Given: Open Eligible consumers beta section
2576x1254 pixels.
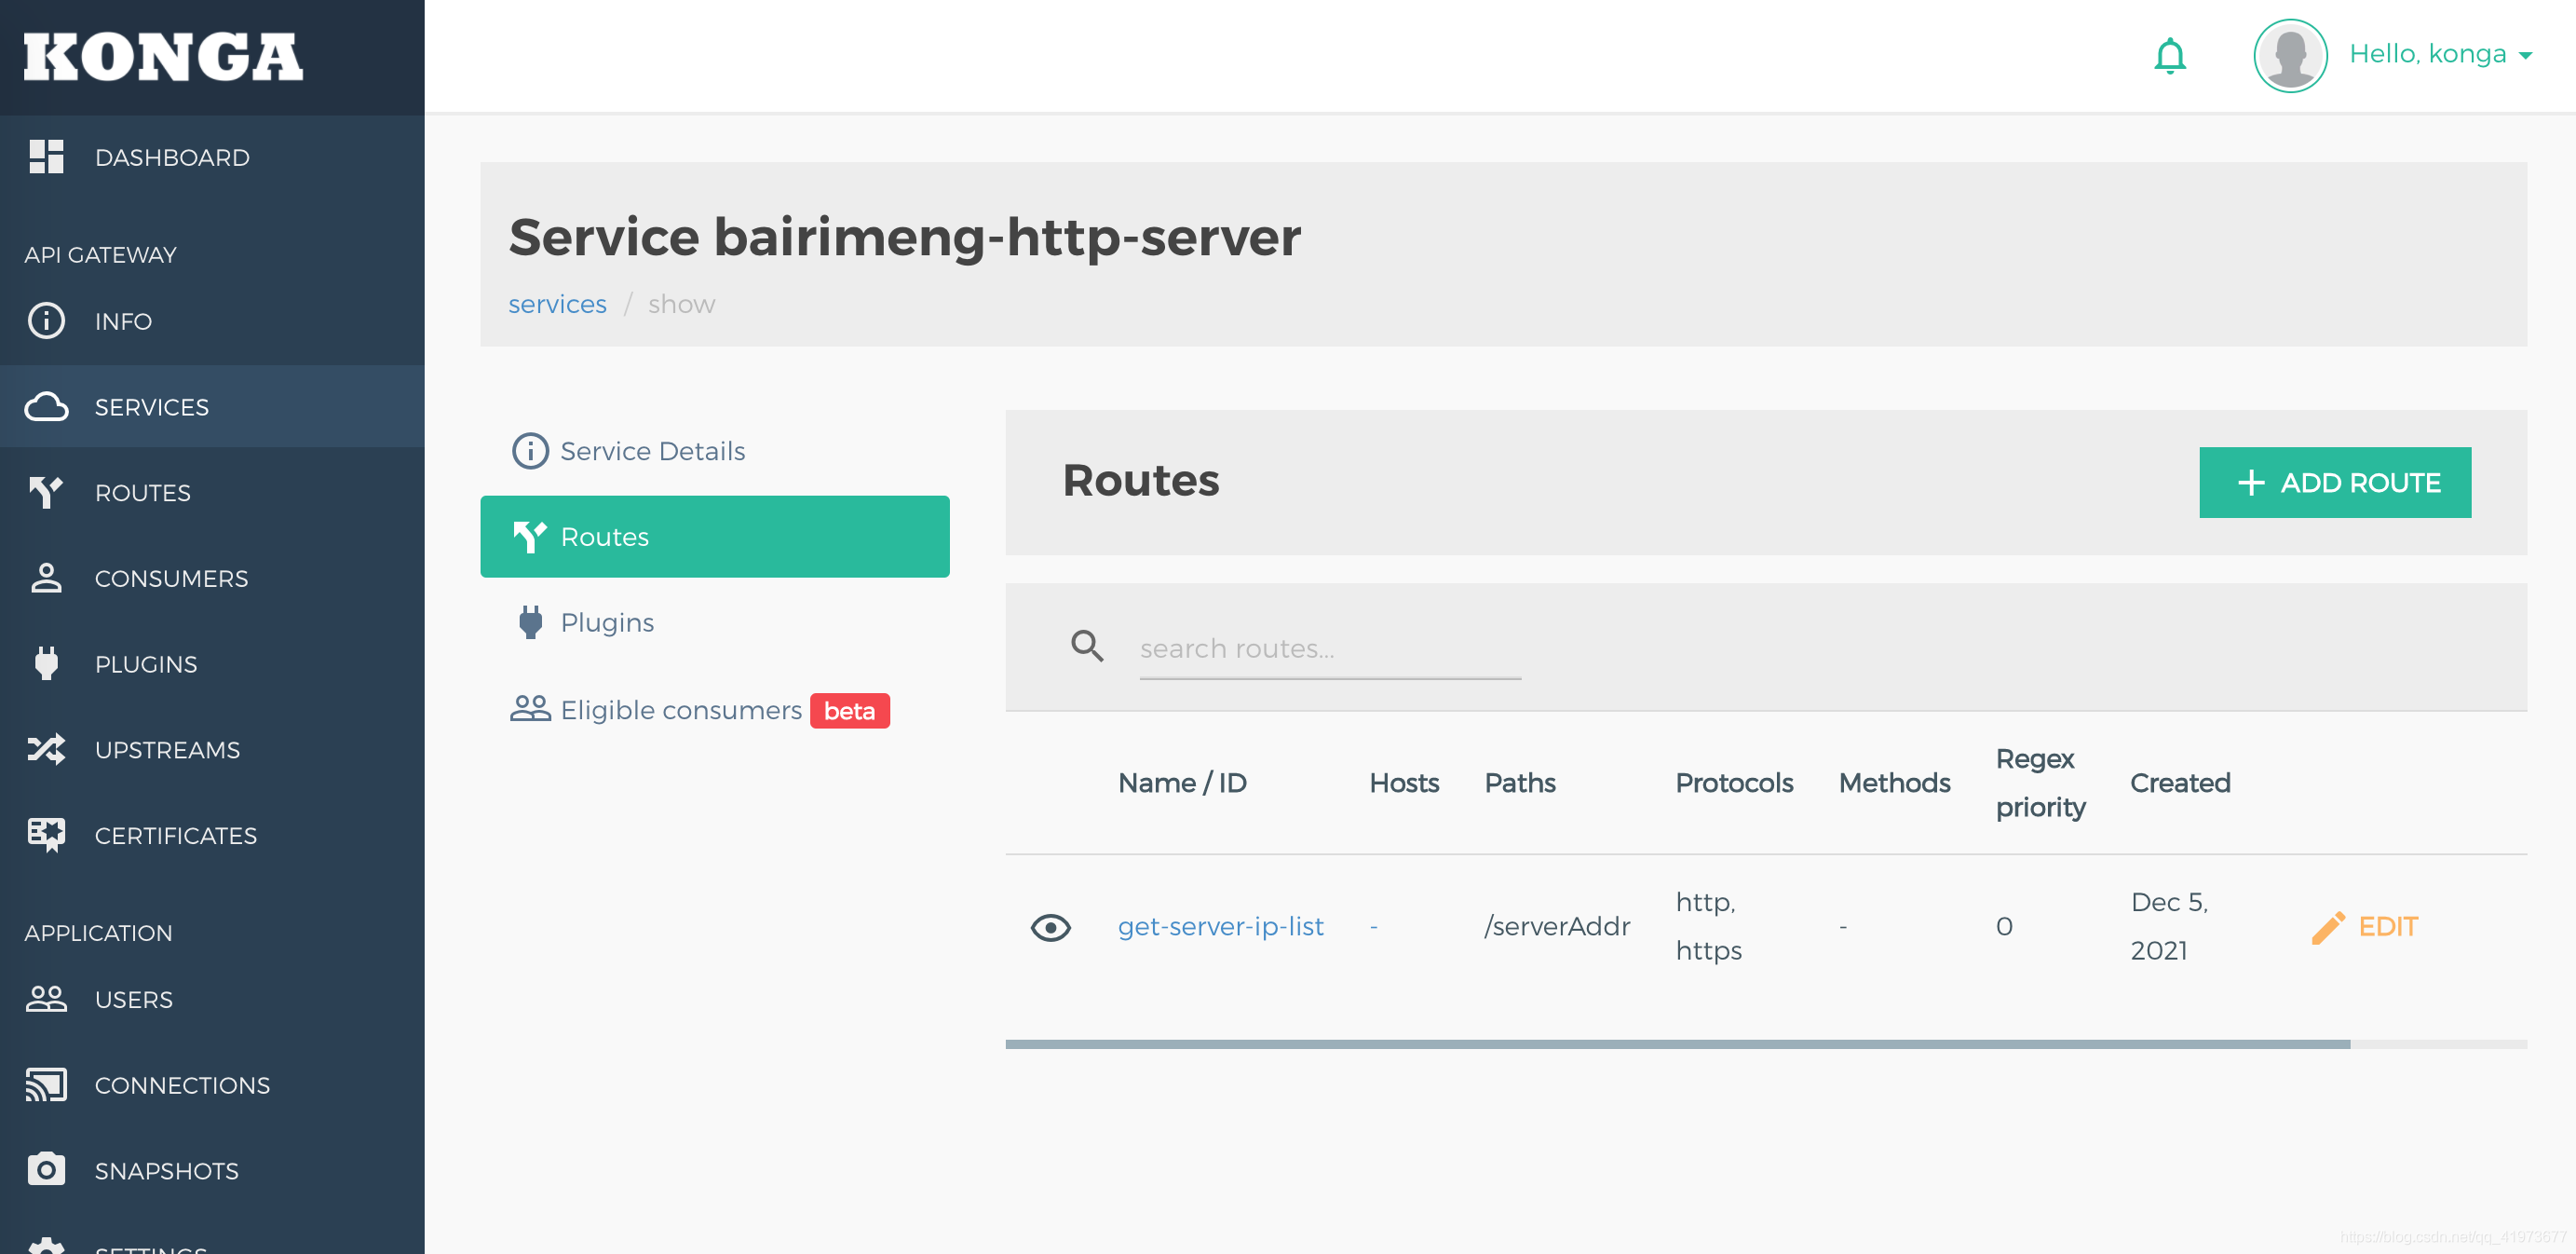Looking at the screenshot, I should click(x=680, y=710).
